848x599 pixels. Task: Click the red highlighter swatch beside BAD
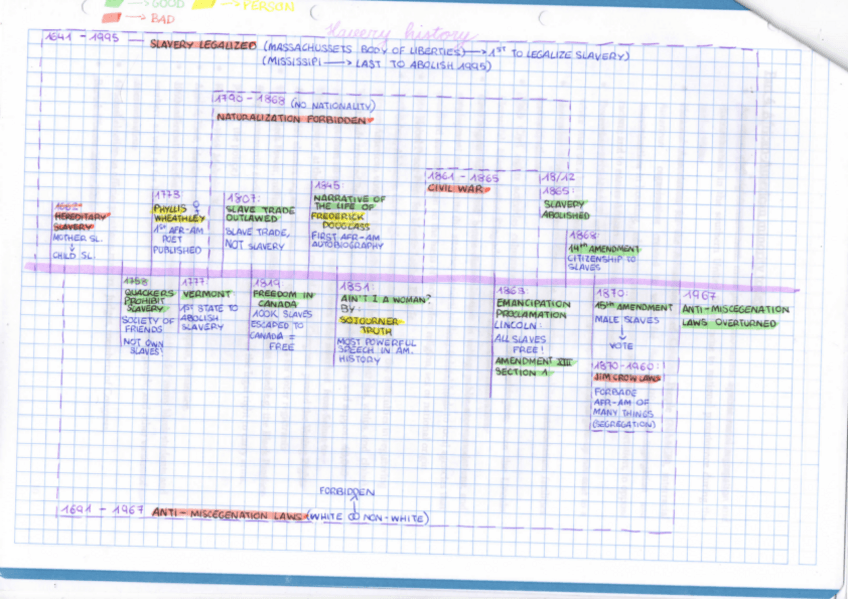click(112, 18)
